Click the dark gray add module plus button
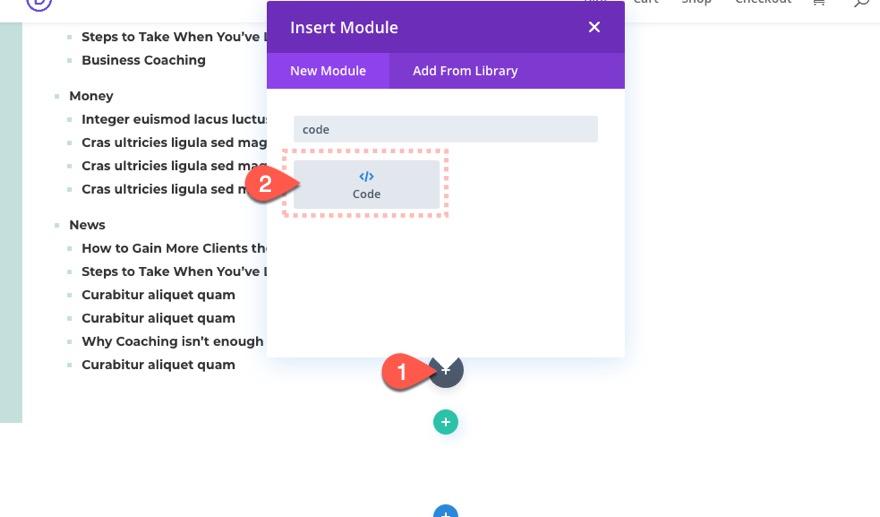880x517 pixels. point(446,370)
